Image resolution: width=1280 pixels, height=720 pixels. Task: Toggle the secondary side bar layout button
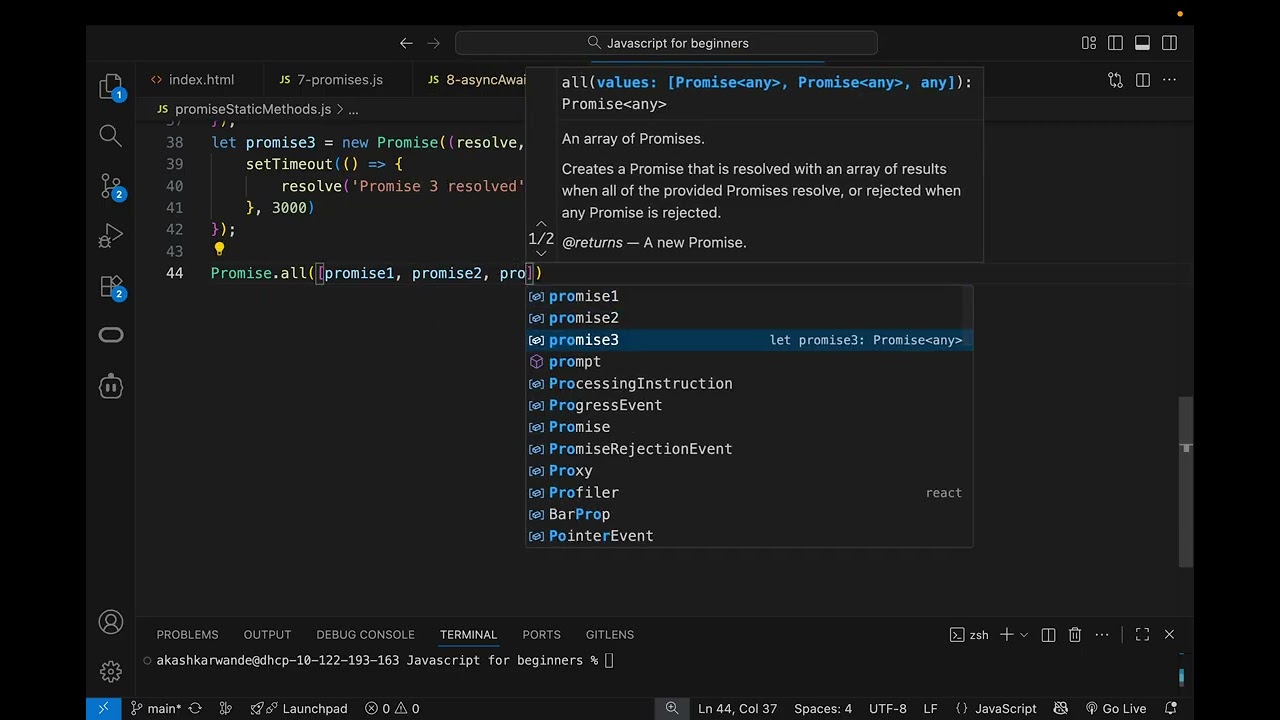[1169, 43]
